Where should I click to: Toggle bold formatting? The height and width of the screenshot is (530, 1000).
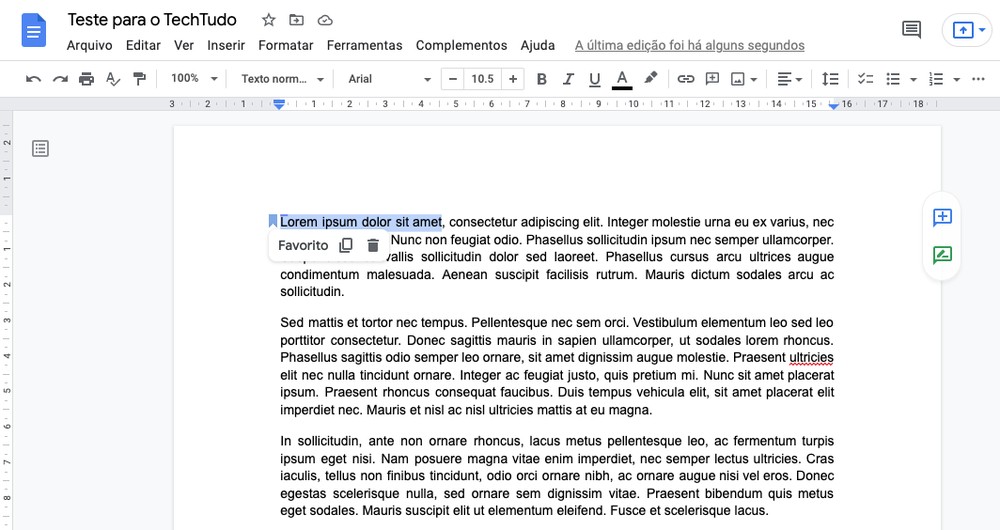coord(541,79)
